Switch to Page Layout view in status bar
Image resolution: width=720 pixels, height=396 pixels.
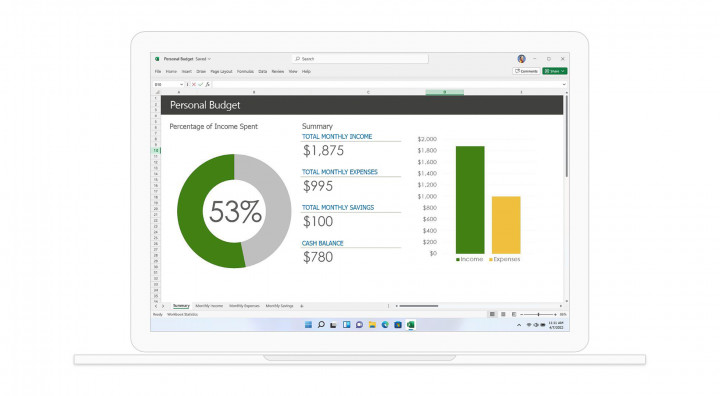click(503, 314)
